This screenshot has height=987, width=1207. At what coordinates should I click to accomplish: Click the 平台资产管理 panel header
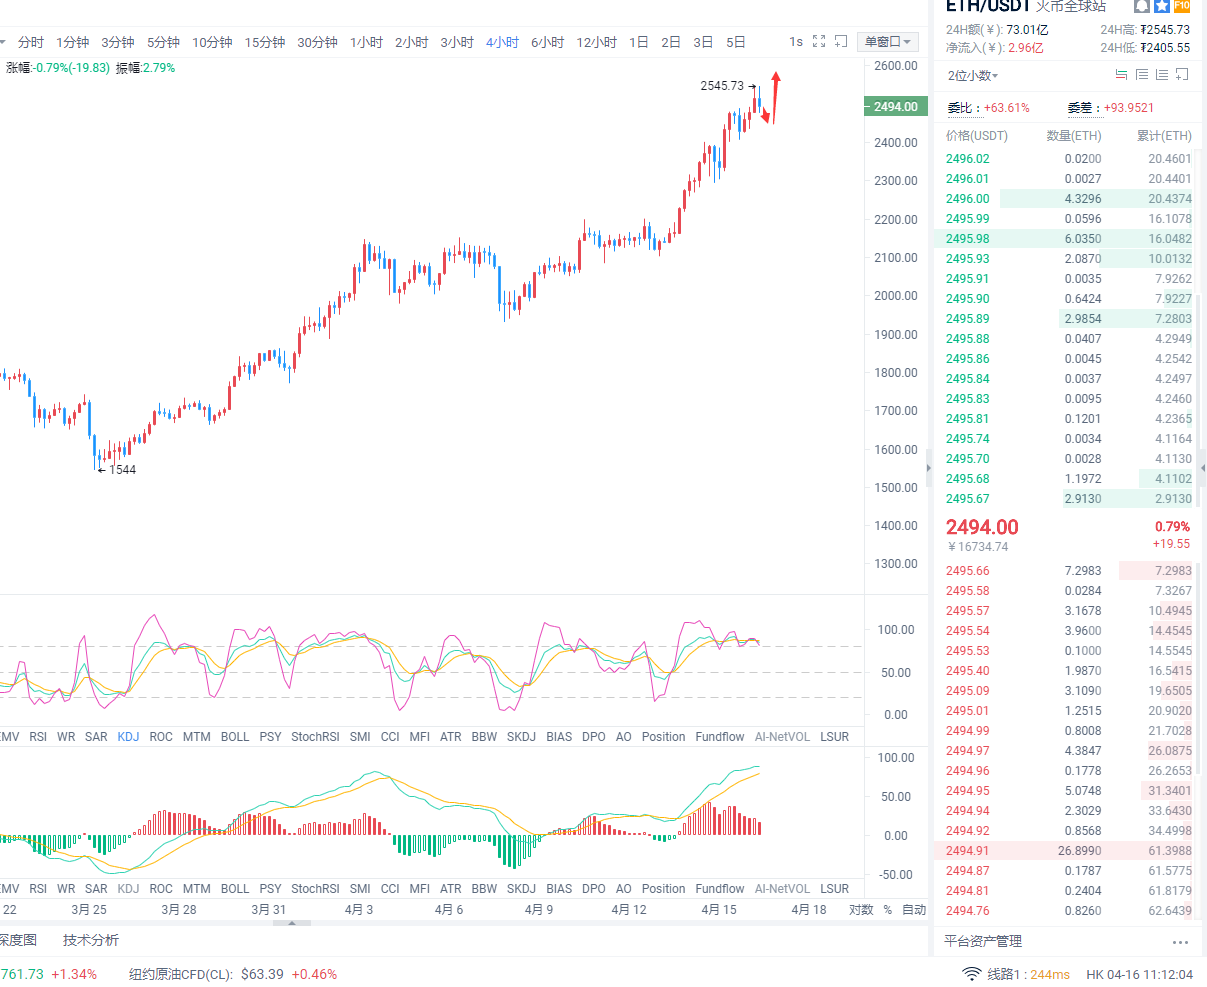(983, 942)
